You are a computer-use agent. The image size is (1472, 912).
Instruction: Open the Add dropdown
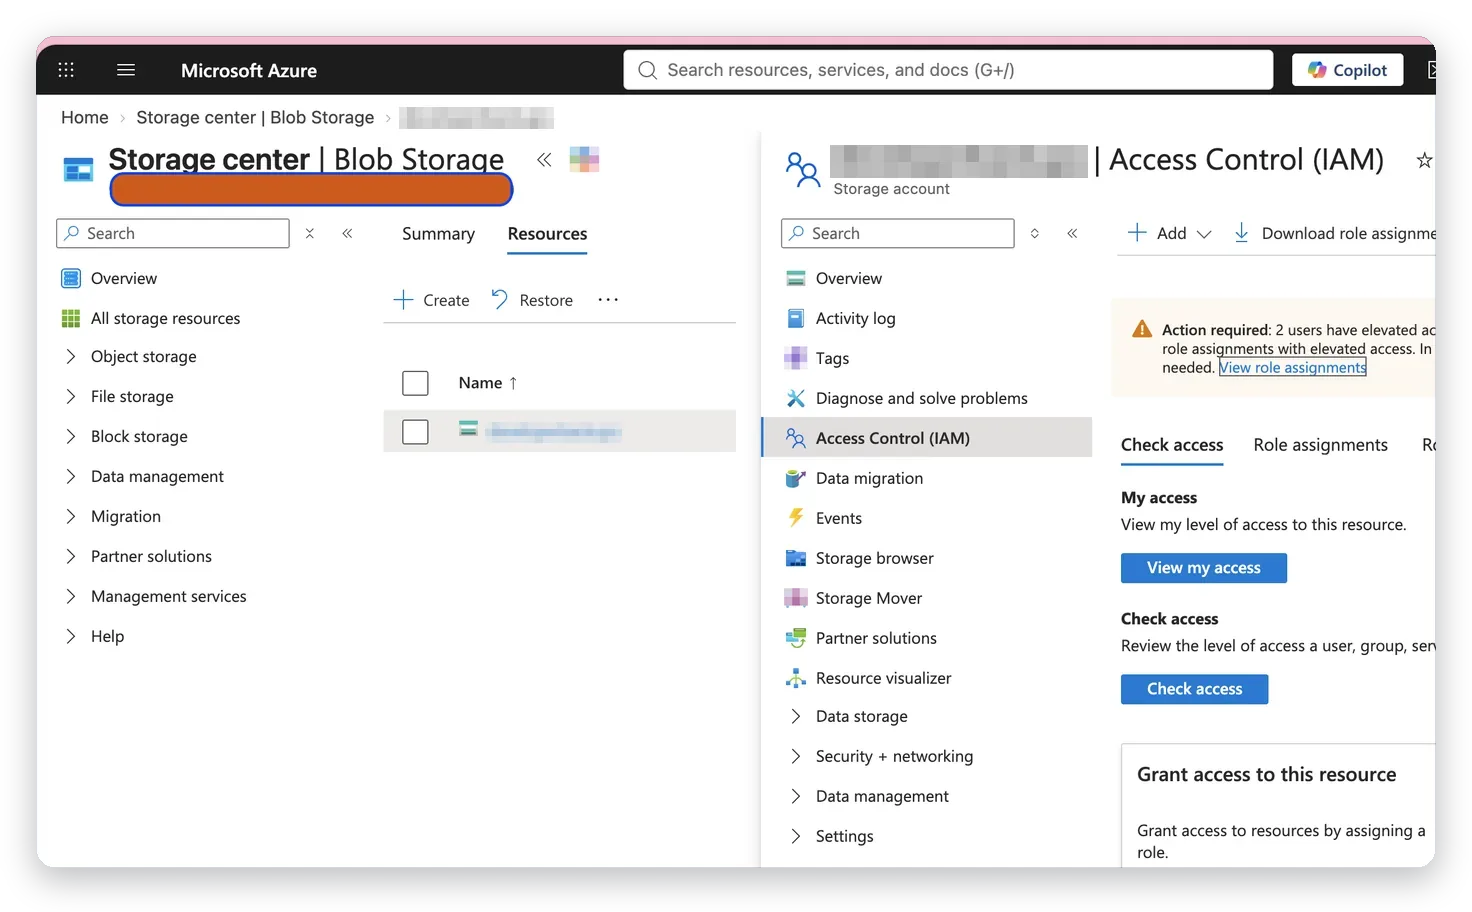pyautogui.click(x=1169, y=233)
